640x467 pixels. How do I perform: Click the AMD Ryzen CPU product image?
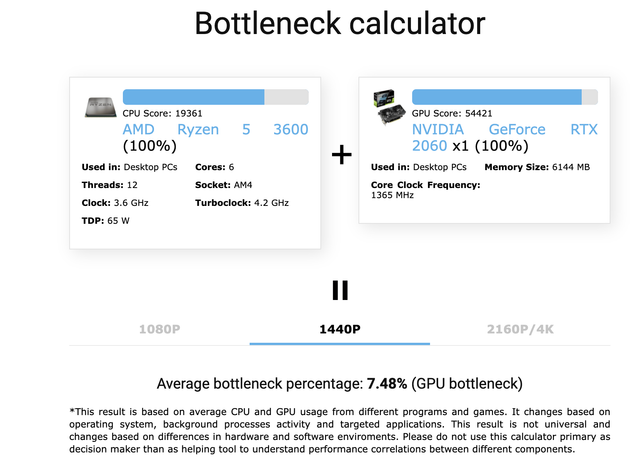pyautogui.click(x=100, y=106)
